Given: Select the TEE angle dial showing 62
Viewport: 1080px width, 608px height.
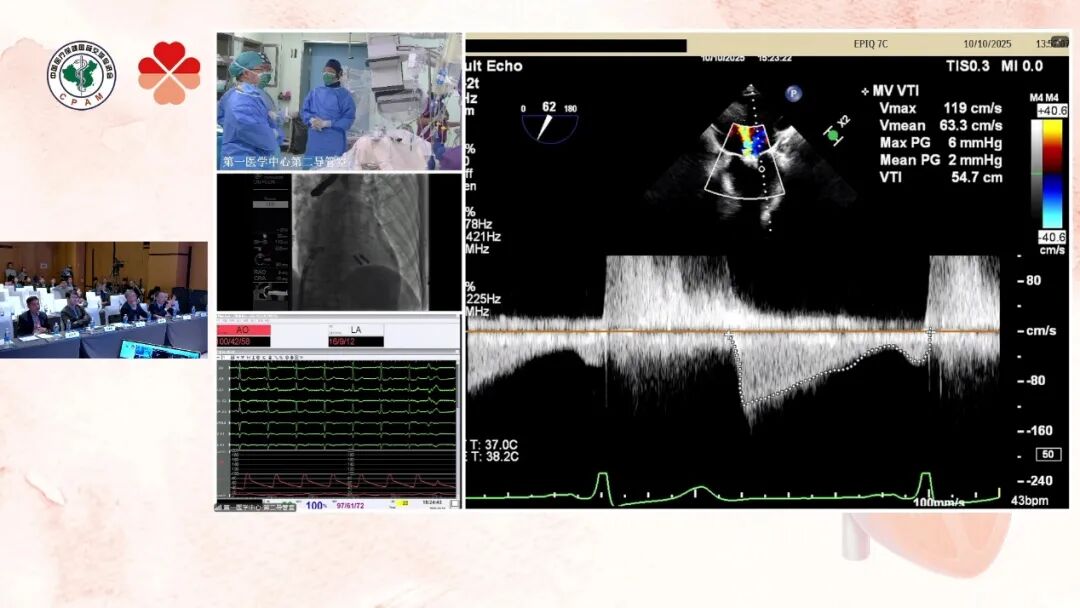Looking at the screenshot, I should (549, 122).
